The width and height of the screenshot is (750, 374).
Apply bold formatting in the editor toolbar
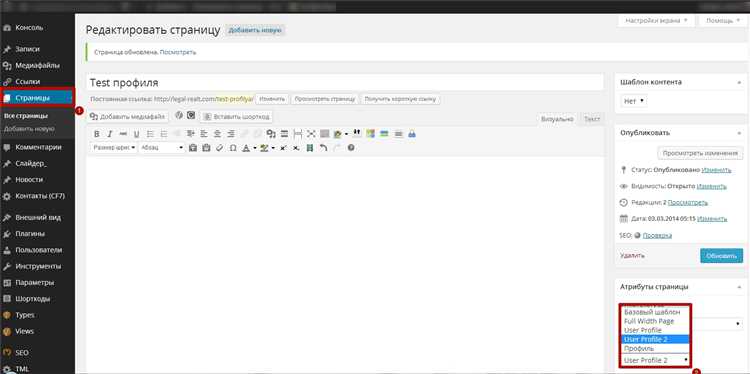tap(97, 134)
